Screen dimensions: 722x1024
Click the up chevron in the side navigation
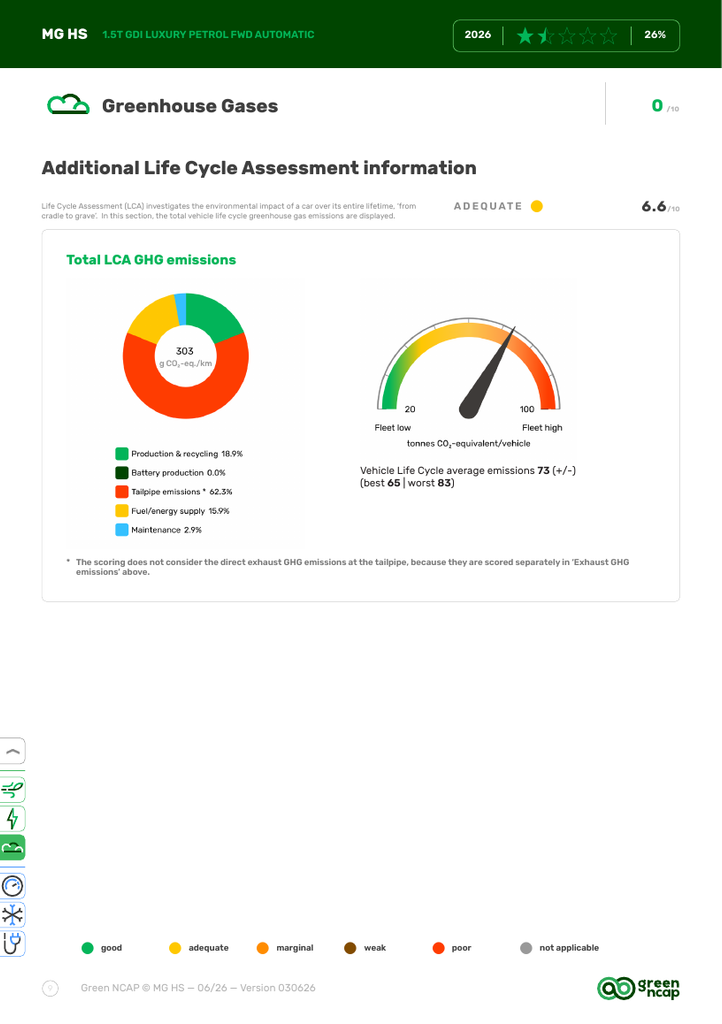pos(12,752)
